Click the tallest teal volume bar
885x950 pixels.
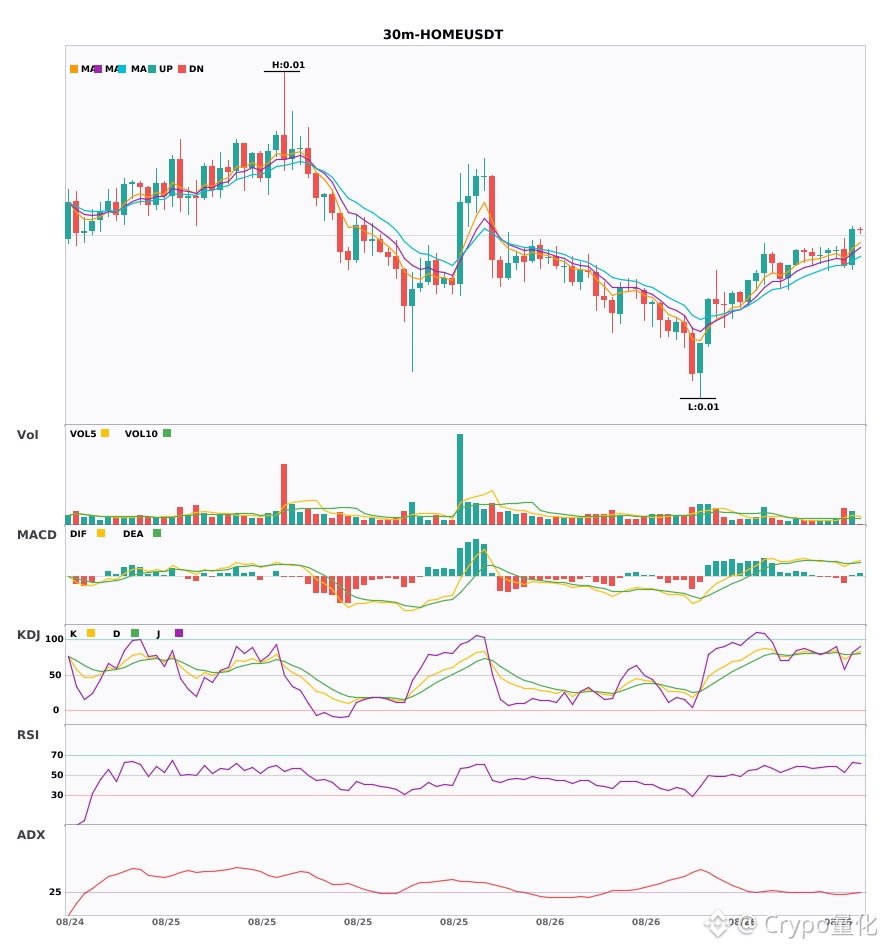coord(460,479)
